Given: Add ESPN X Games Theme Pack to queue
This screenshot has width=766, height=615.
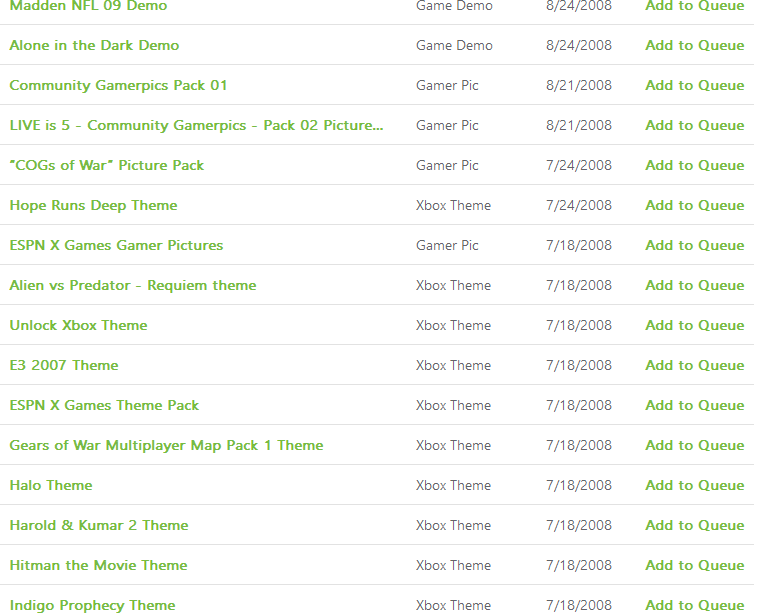Looking at the screenshot, I should click(x=695, y=406).
